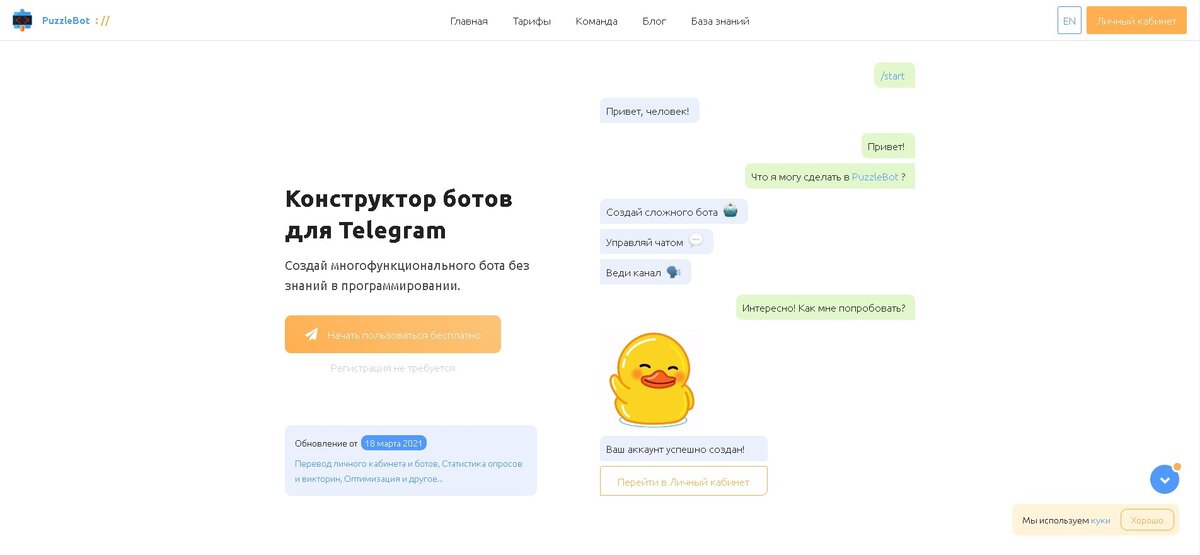Click the robot emoji in Создай сложного бота

730,211
